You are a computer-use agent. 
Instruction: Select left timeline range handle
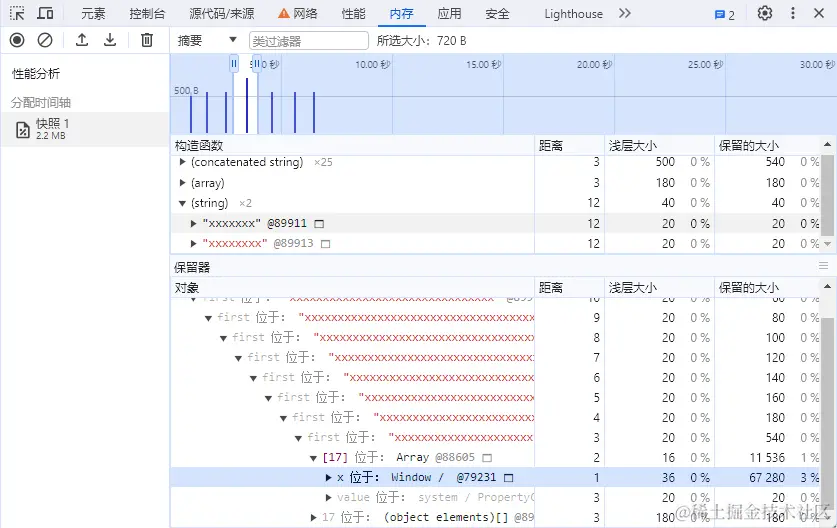click(234, 64)
